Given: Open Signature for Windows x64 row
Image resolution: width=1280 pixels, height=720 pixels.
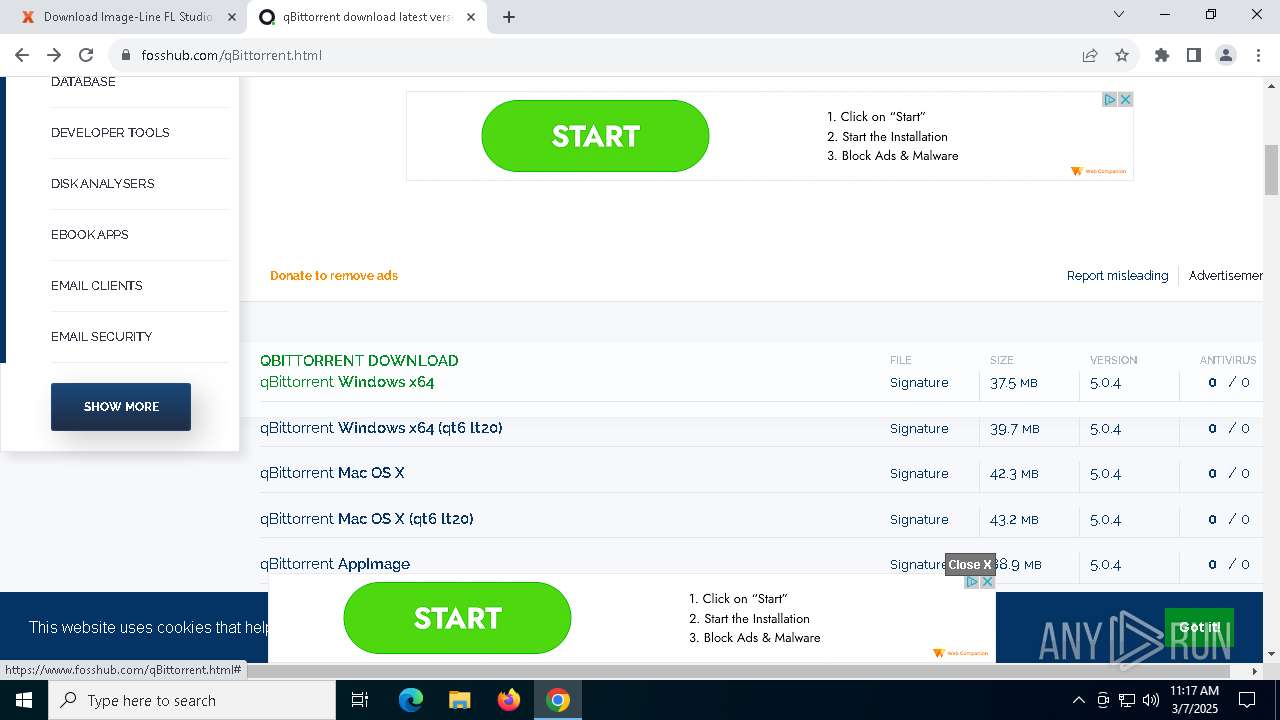Looking at the screenshot, I should point(919,383).
